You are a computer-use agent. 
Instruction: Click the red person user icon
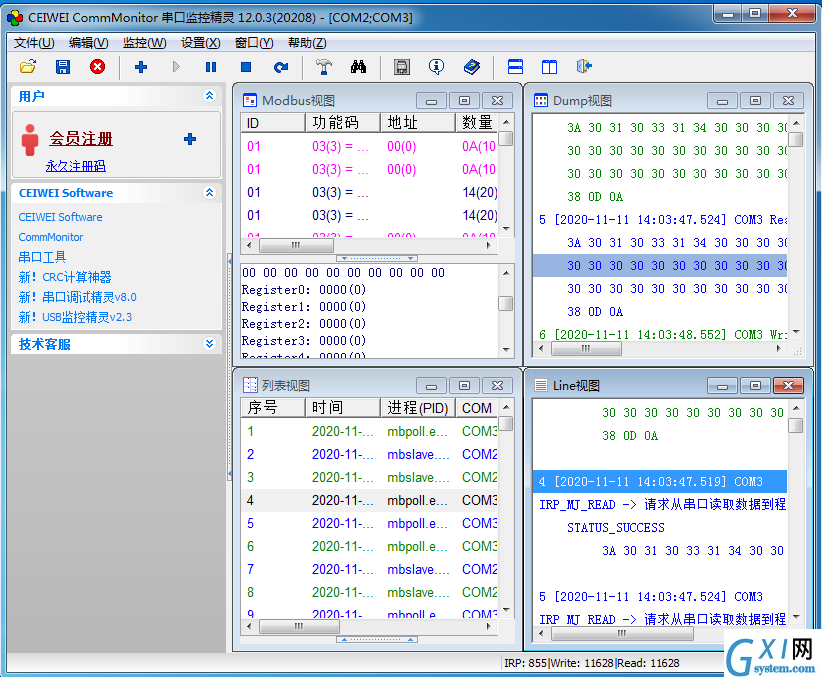30,140
